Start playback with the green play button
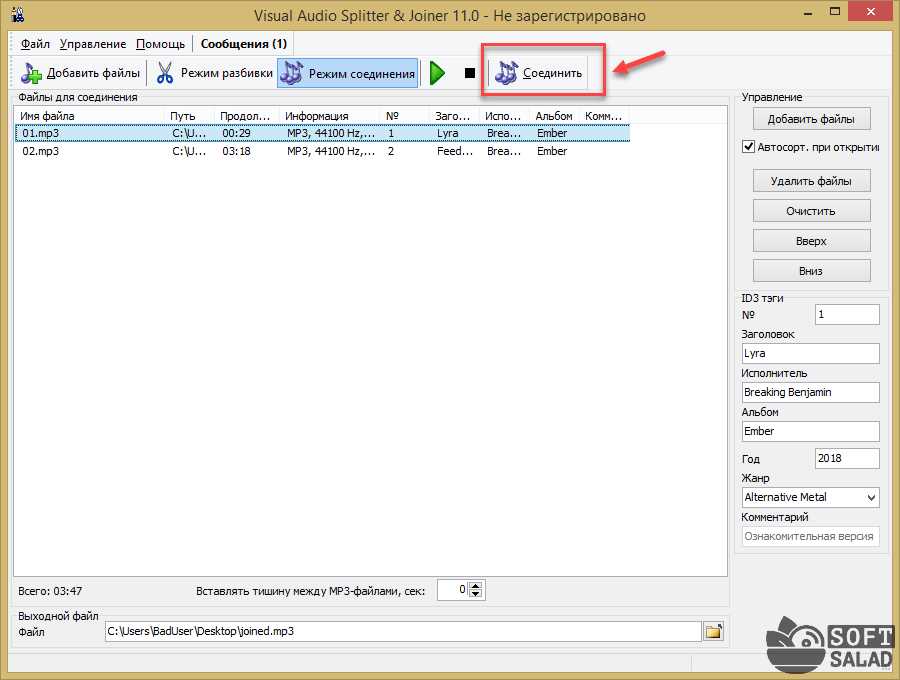Viewport: 900px width, 680px height. [x=437, y=73]
